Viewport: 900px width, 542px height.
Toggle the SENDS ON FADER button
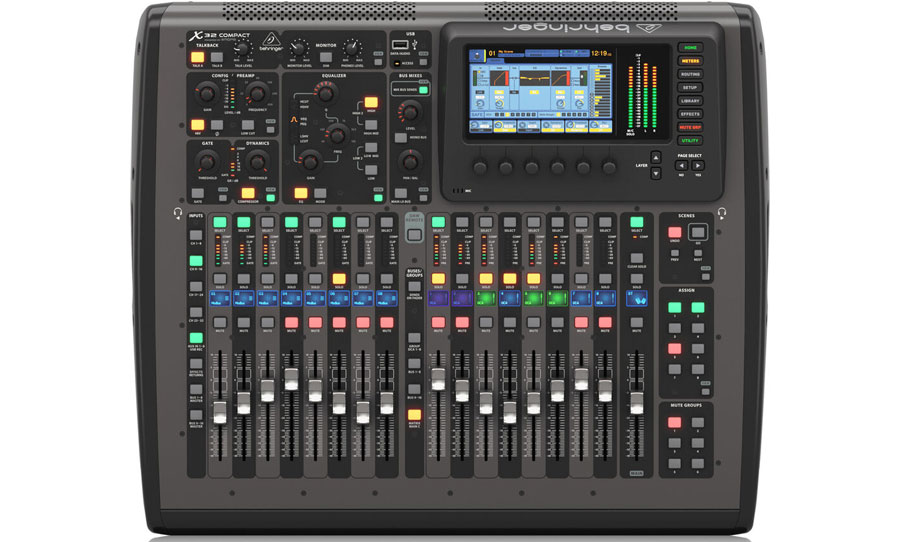[414, 287]
